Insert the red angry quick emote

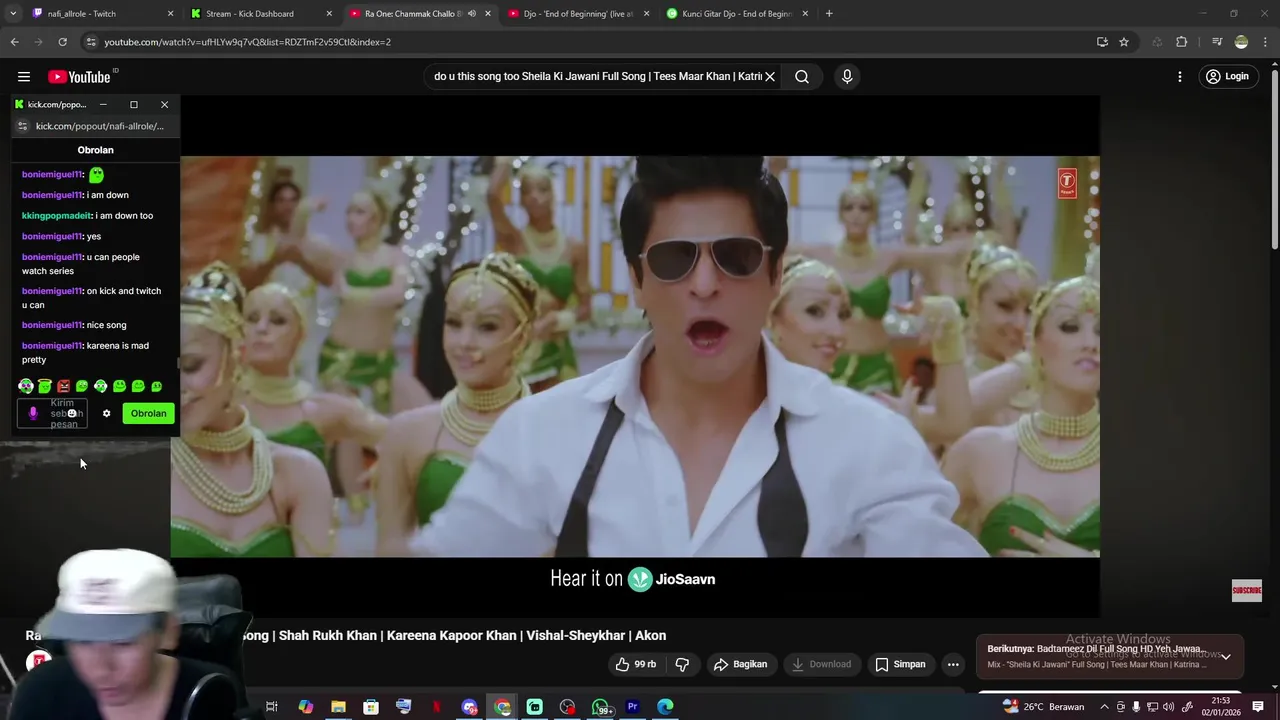click(x=63, y=386)
